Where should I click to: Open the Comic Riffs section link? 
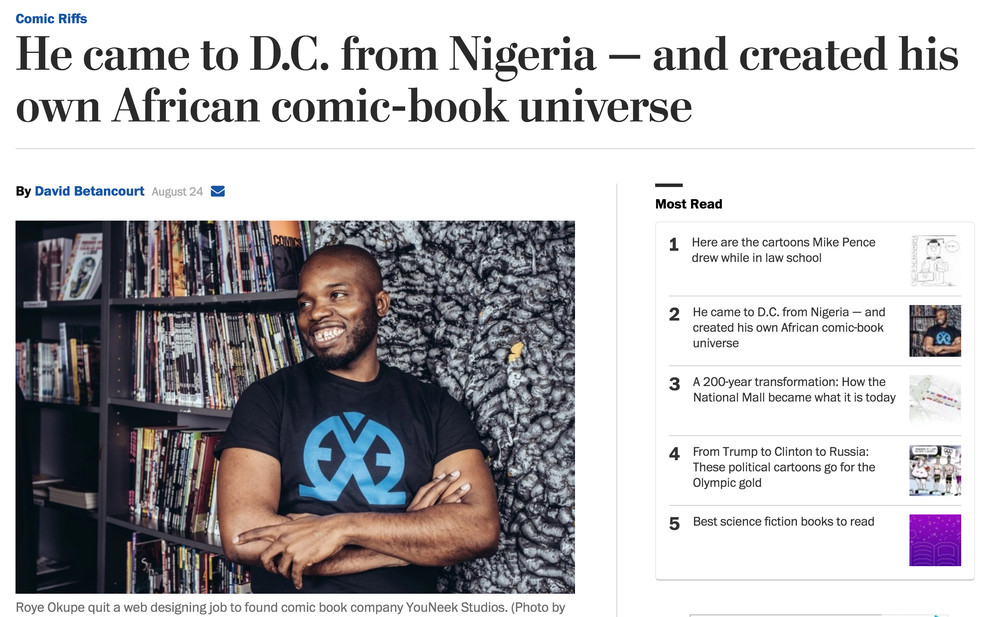pyautogui.click(x=51, y=19)
